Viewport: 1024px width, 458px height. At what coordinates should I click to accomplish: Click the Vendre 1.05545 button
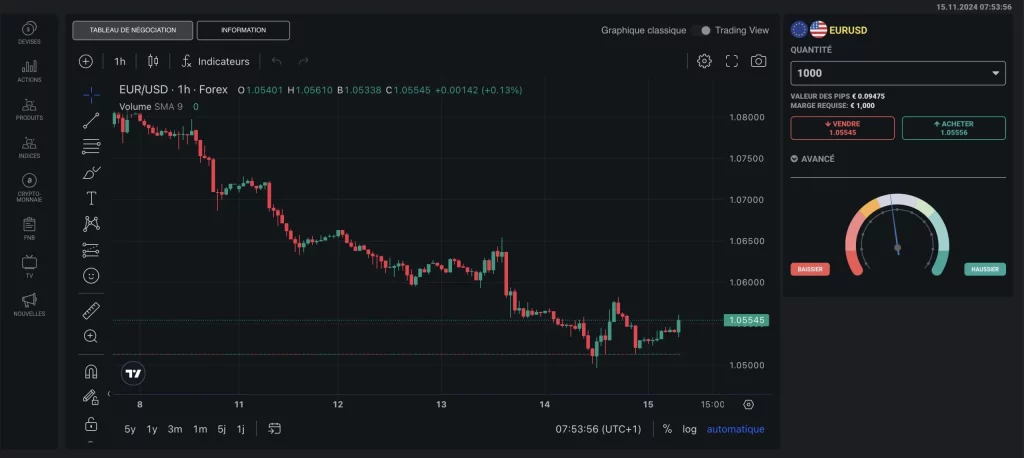842,128
